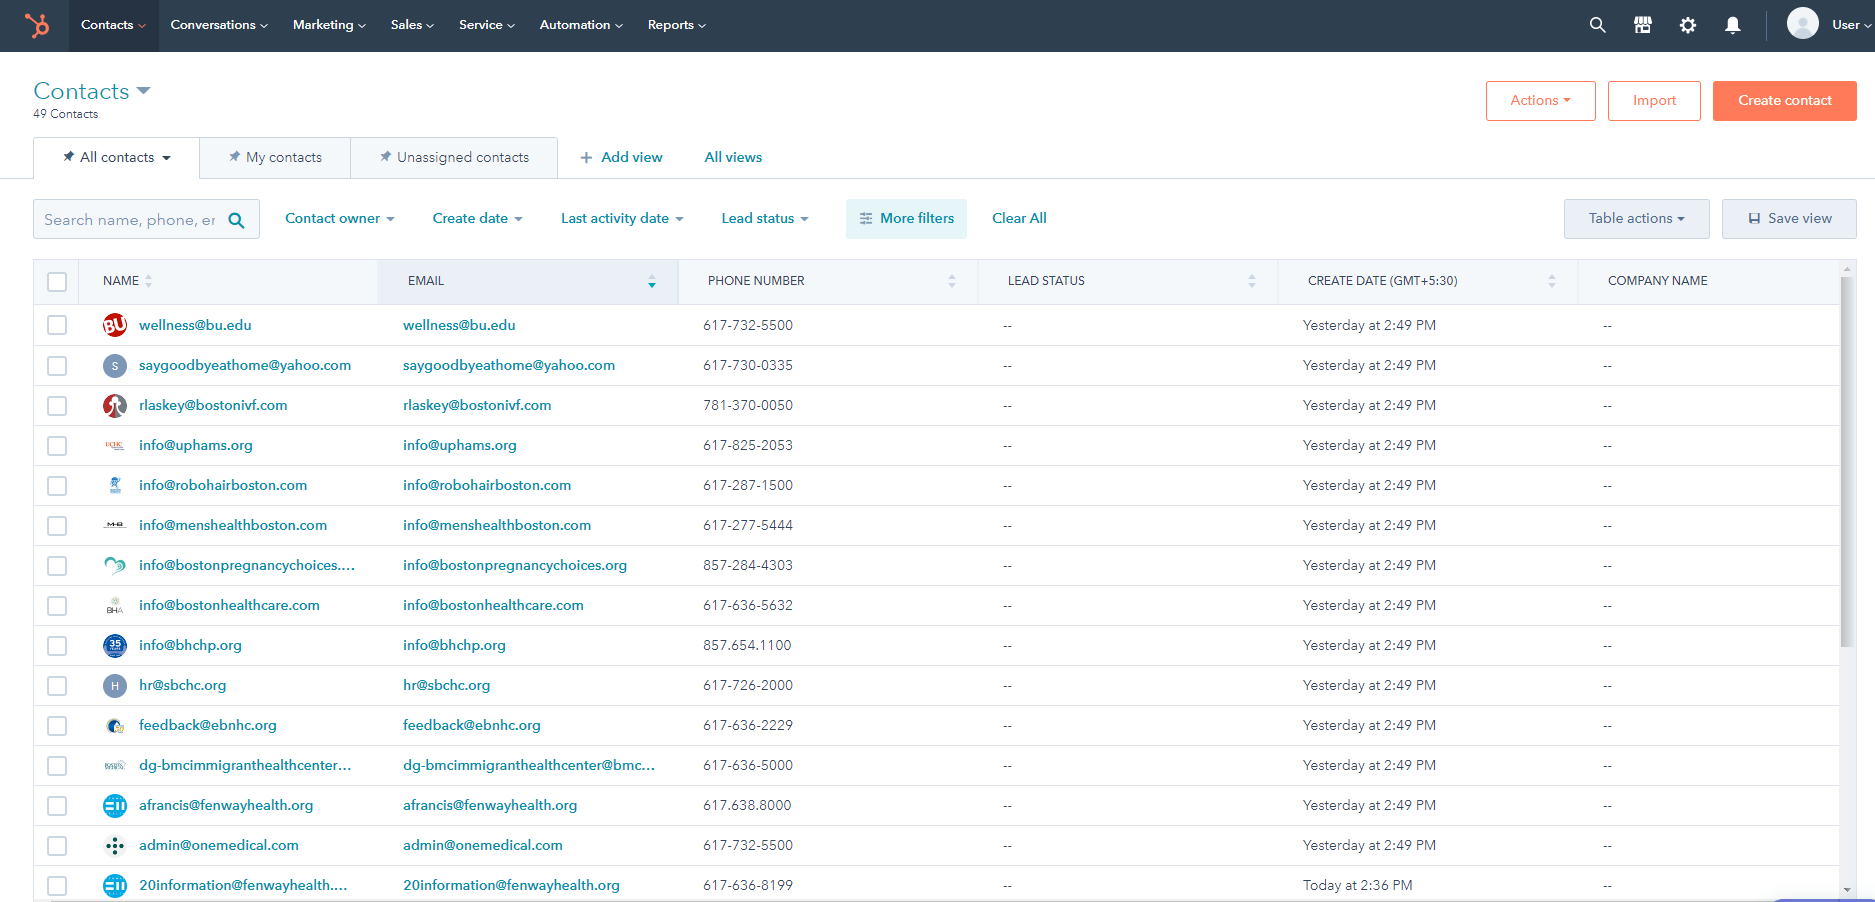
Task: Check the box for hr@sbchc.org
Action: (x=57, y=685)
